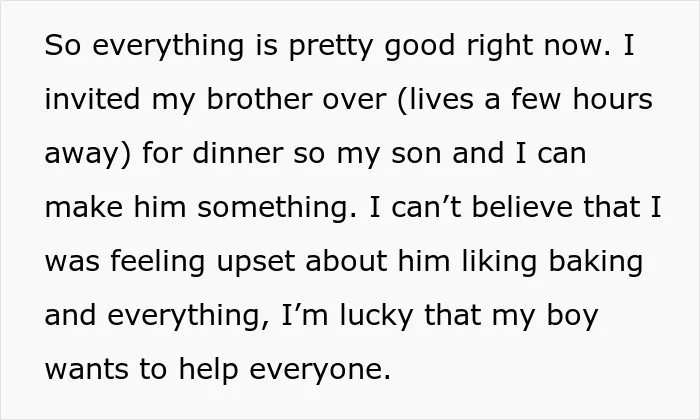Click on the word "dinner"
Screen dimensions: 700x420
(x=238, y=153)
